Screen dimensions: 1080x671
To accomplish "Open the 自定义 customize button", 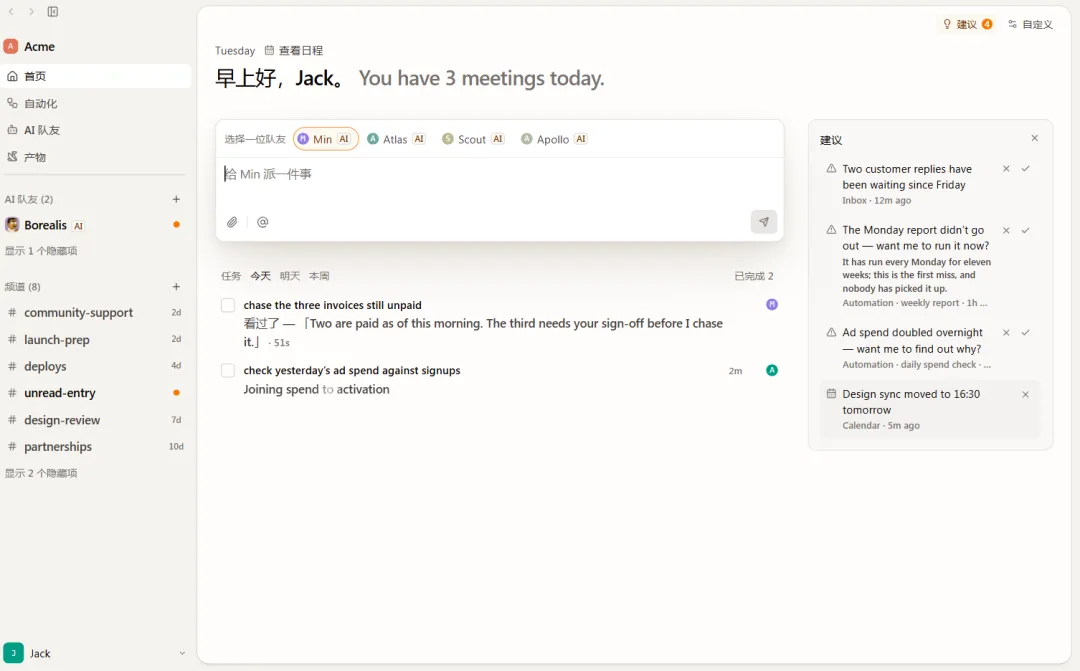I will [1030, 24].
